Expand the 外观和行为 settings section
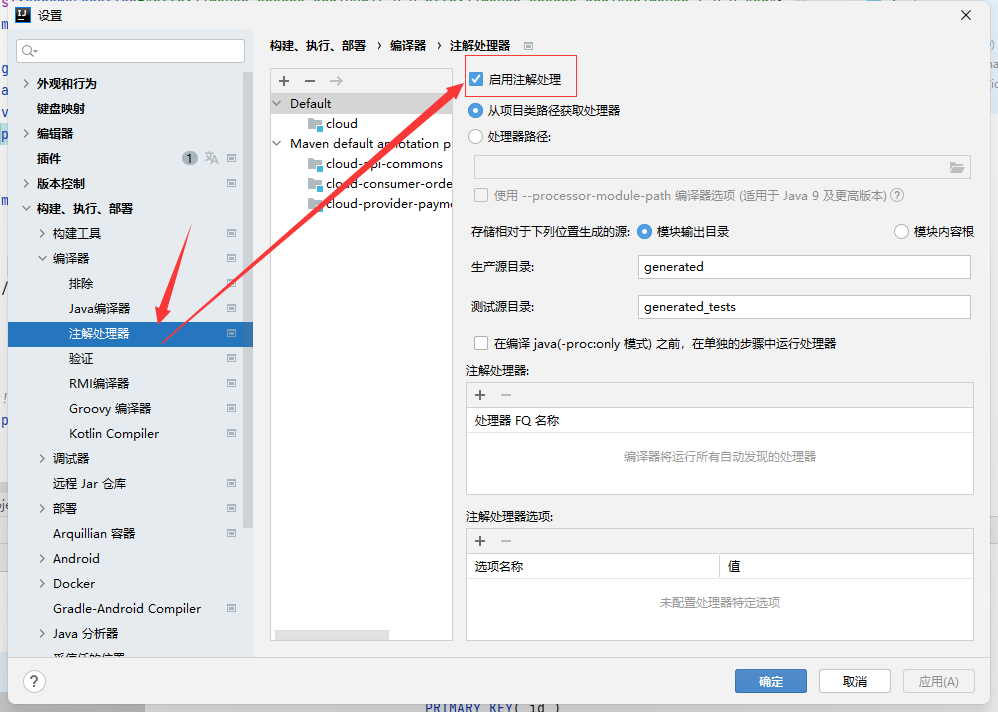Image resolution: width=998 pixels, height=712 pixels. point(26,84)
